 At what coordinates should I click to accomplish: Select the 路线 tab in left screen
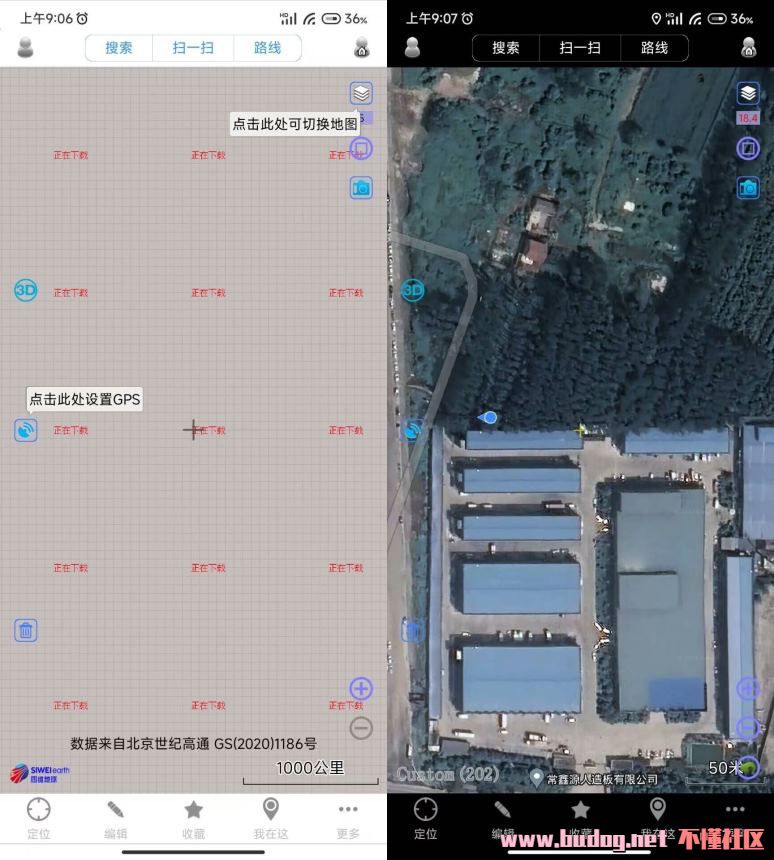[268, 48]
